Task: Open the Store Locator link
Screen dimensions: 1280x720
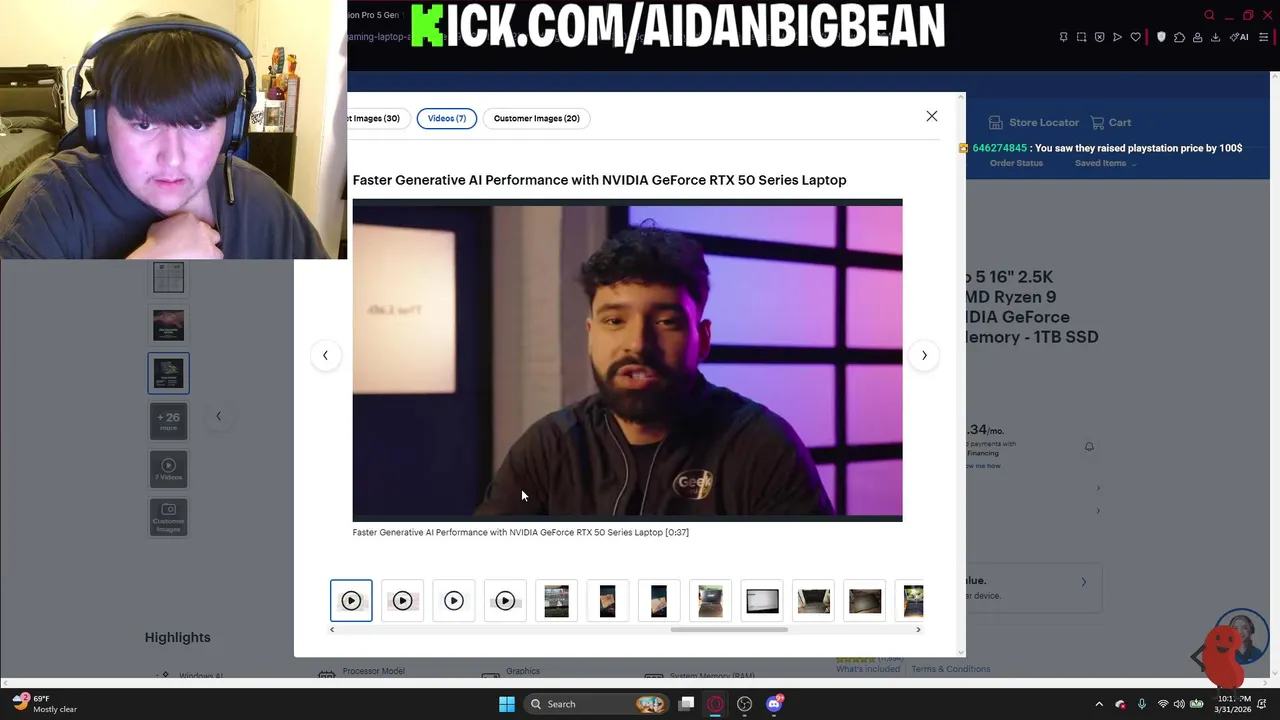Action: (x=1034, y=122)
